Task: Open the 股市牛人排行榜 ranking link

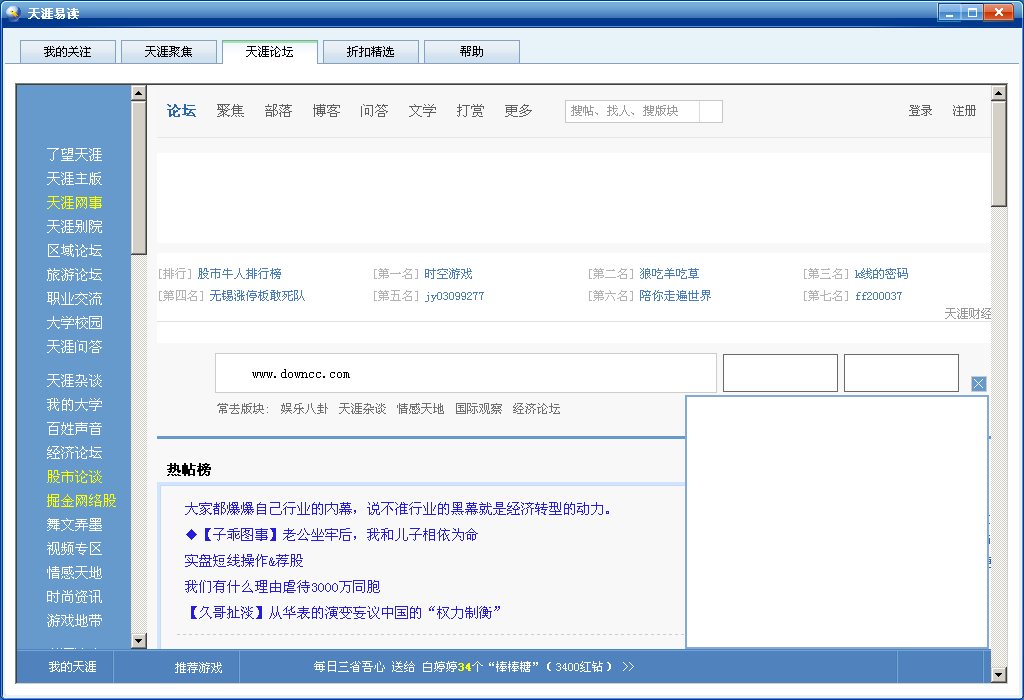Action: click(241, 273)
